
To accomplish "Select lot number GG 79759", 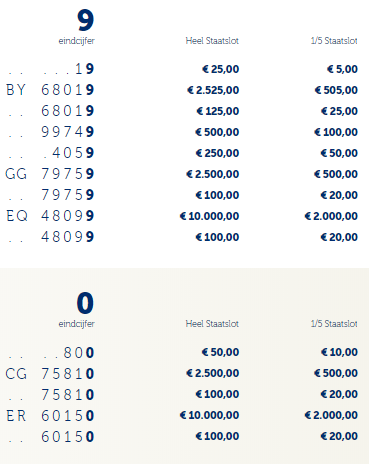I will pyautogui.click(x=50, y=174).
